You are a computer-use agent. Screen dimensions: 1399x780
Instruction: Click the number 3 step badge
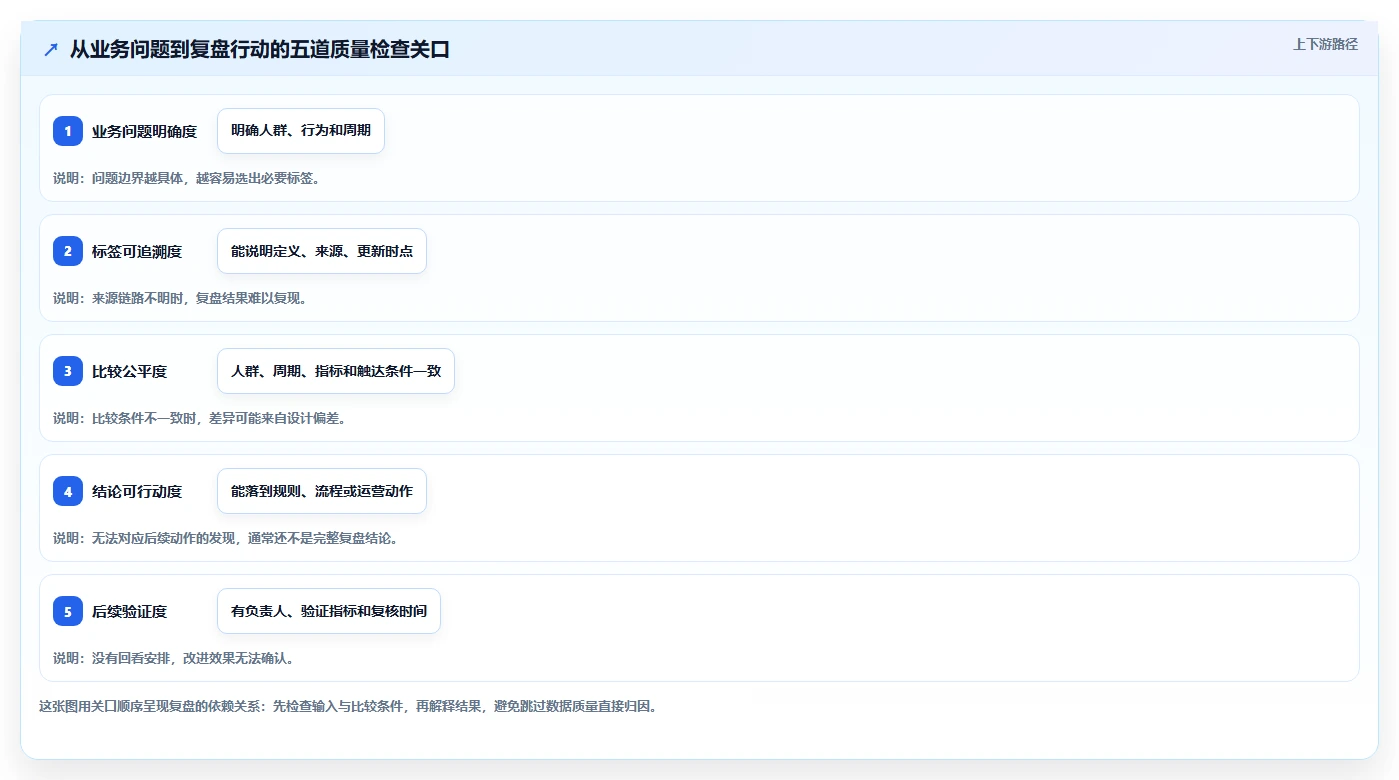tap(68, 371)
